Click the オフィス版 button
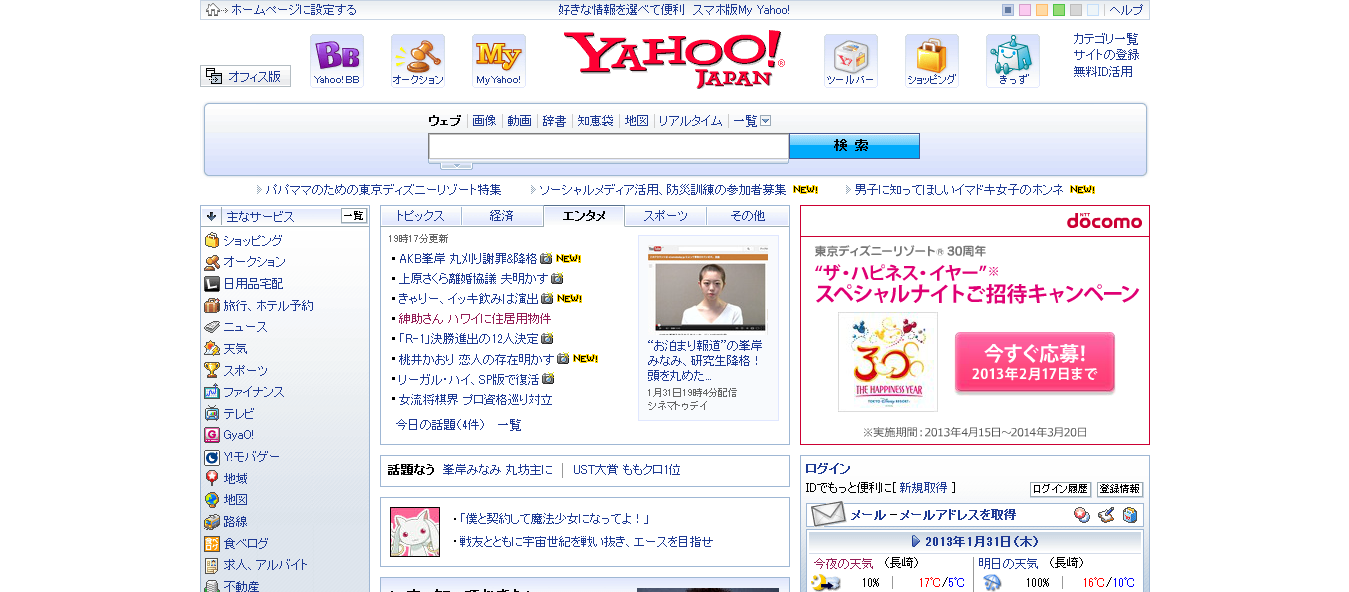 [246, 76]
